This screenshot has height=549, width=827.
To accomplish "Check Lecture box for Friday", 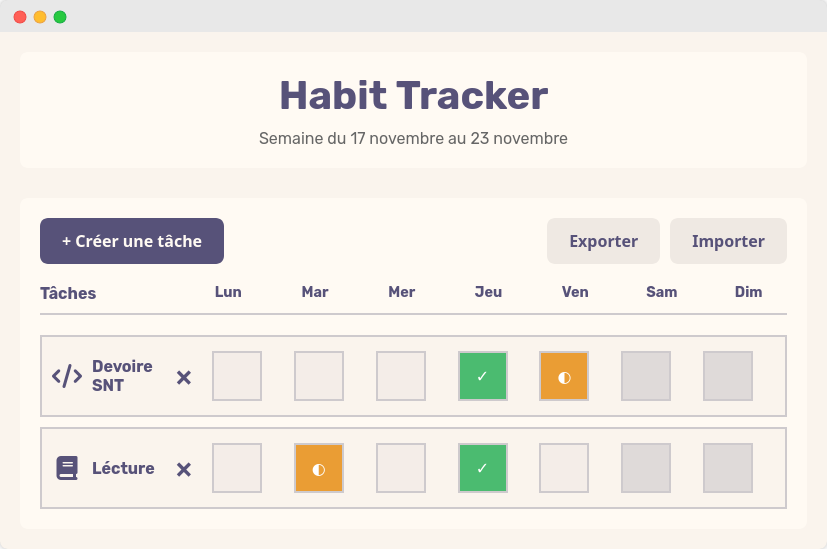I will coord(564,468).
